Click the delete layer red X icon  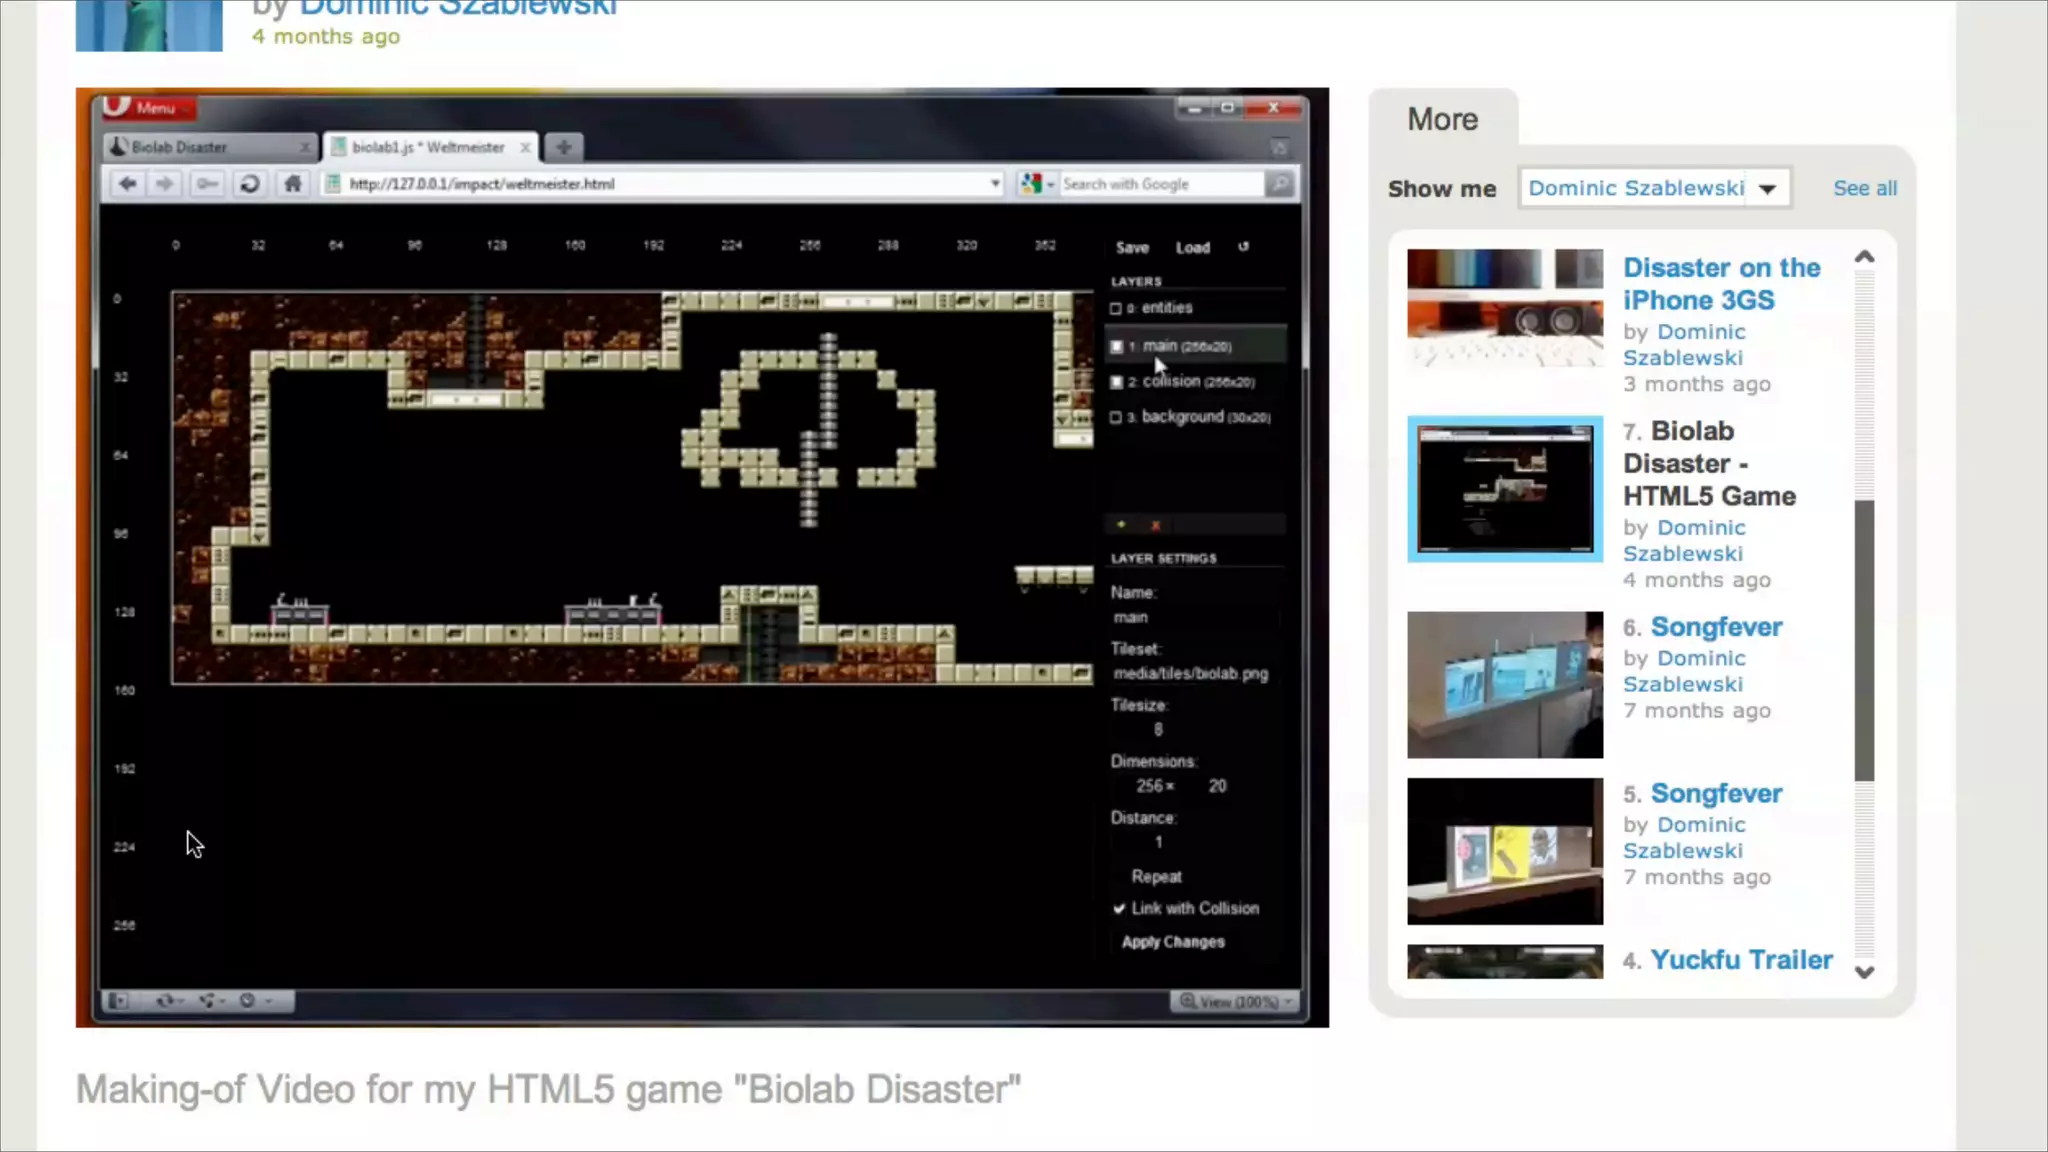(x=1156, y=525)
